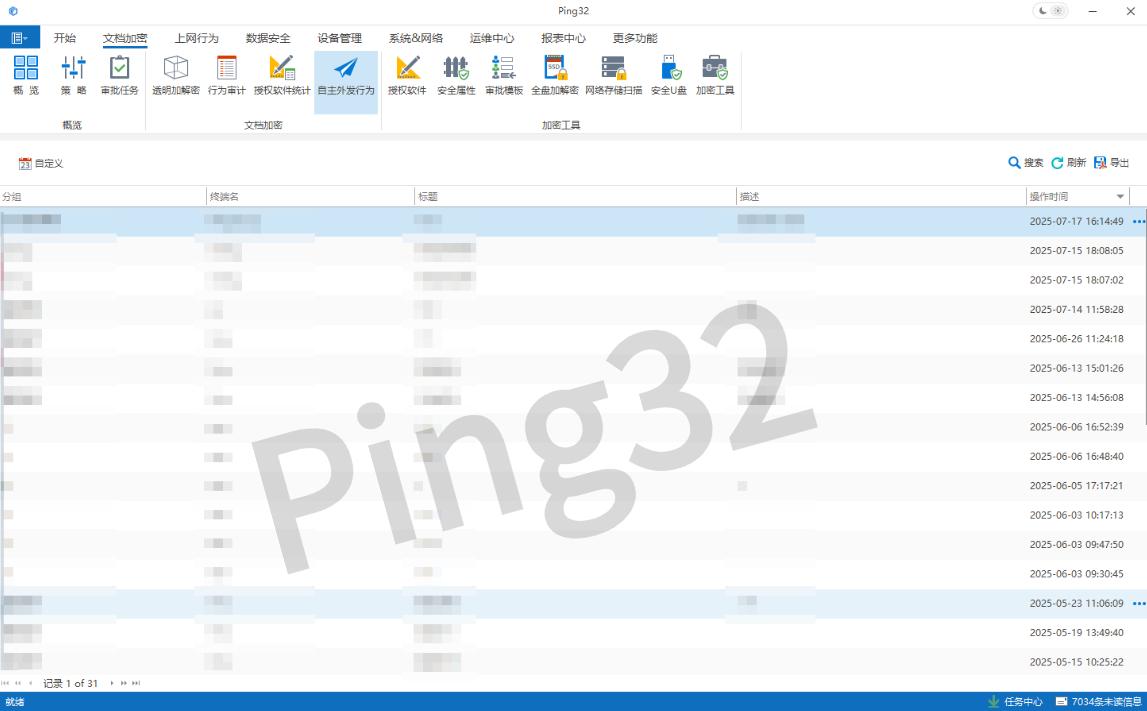Open more options for row 2025-05-23 11:06:09
This screenshot has height=711, width=1147.
tap(1138, 603)
